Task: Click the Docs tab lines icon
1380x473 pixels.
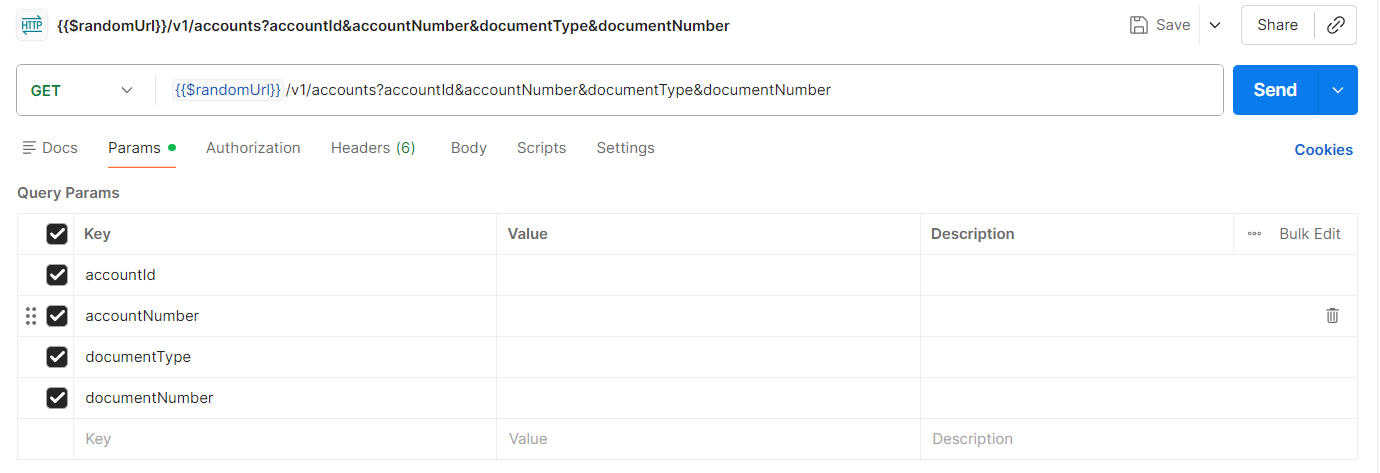Action: [x=29, y=148]
